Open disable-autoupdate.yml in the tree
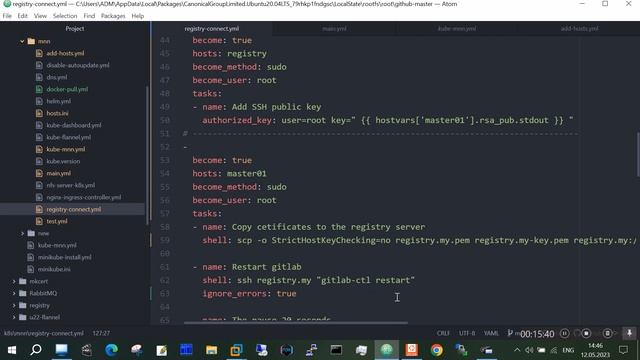Viewport: 640px width, 360px height. click(78, 65)
